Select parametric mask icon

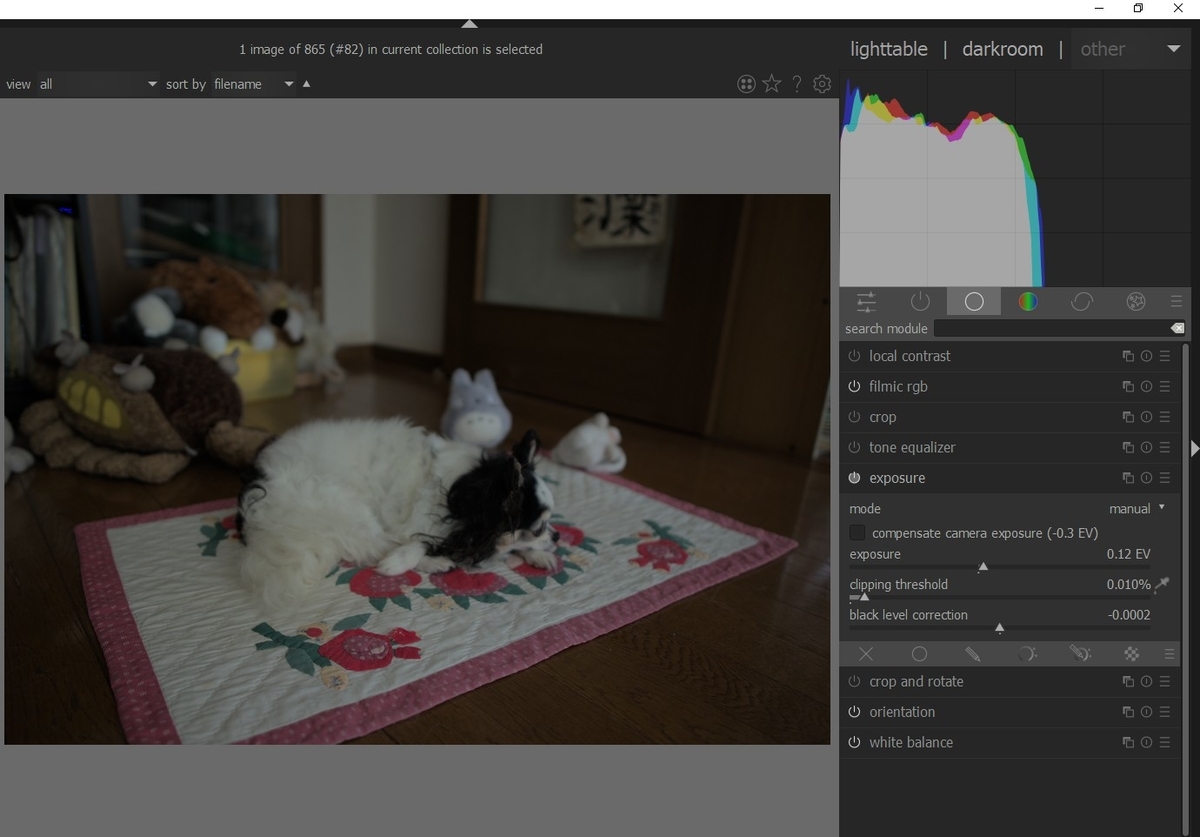coord(1026,654)
